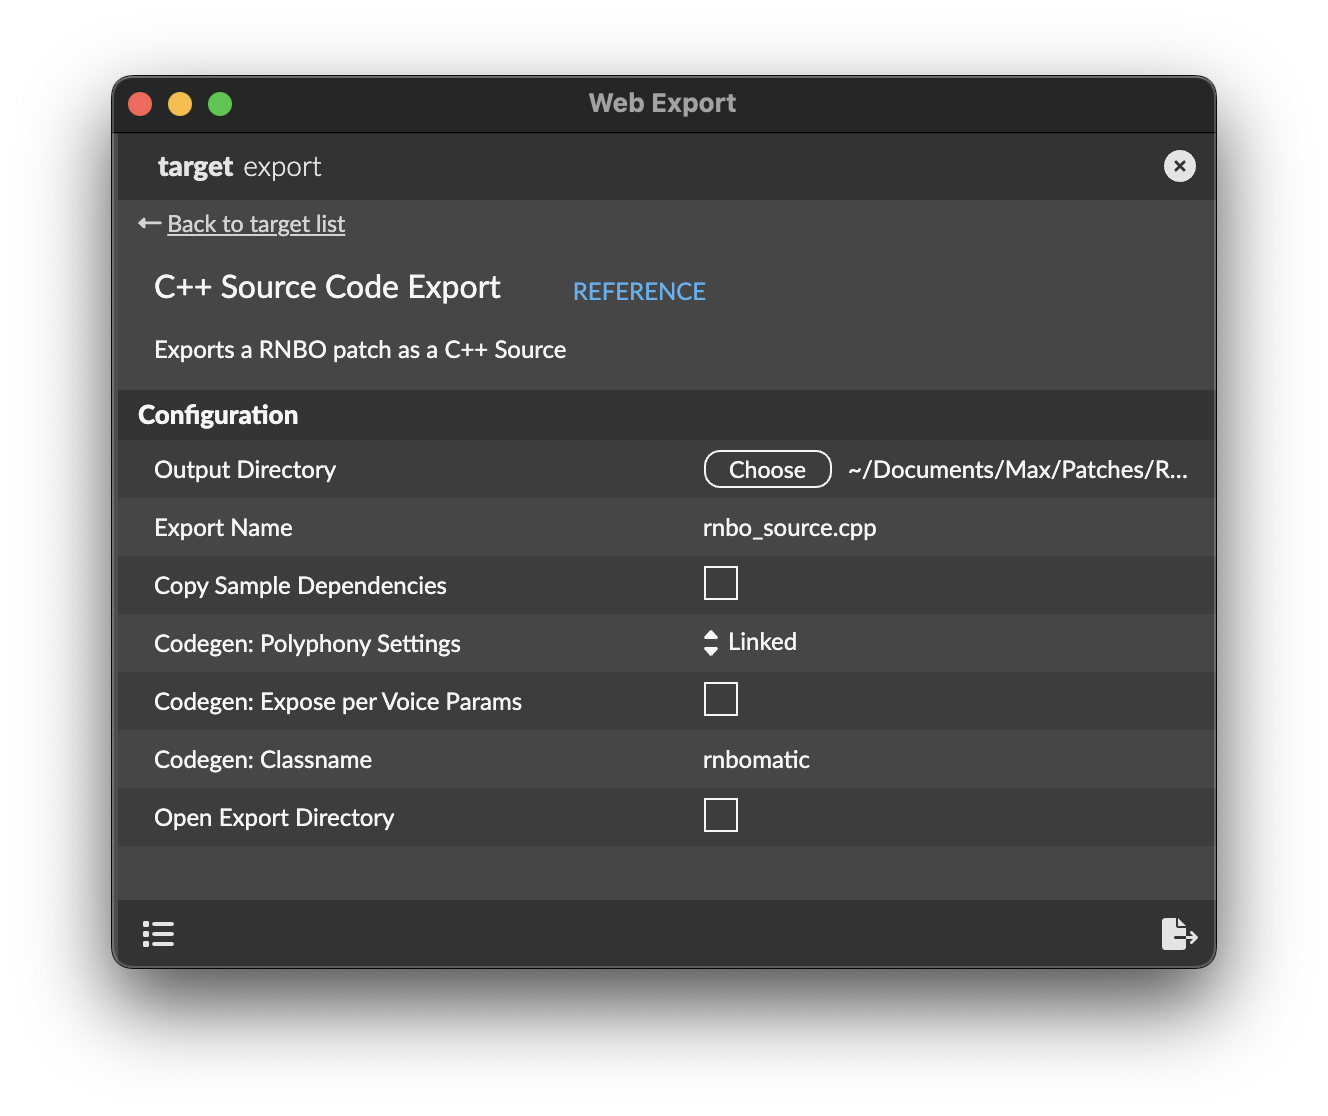1328x1116 pixels.
Task: Maximize the Web Export window
Action: click(220, 104)
